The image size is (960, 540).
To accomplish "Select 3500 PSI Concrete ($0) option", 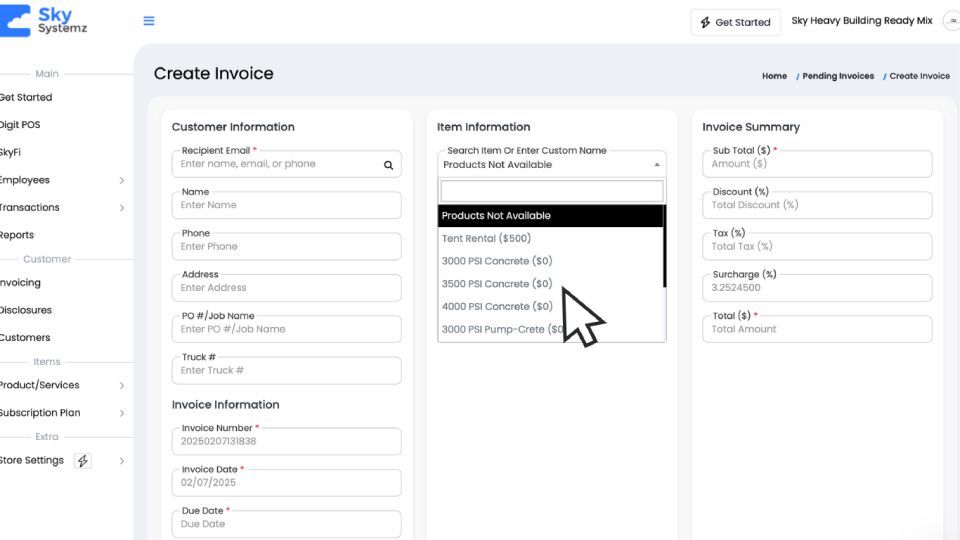I will tap(550, 284).
